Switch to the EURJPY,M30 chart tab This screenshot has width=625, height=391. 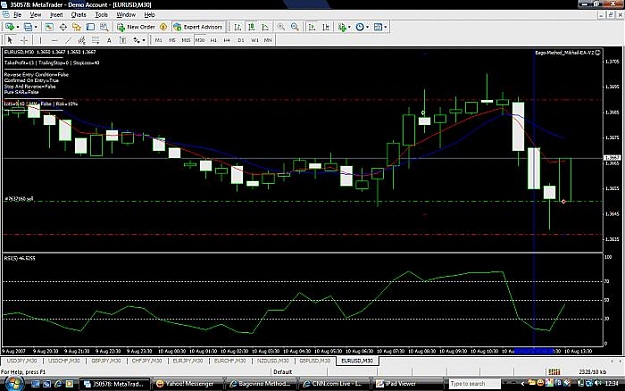188,361
